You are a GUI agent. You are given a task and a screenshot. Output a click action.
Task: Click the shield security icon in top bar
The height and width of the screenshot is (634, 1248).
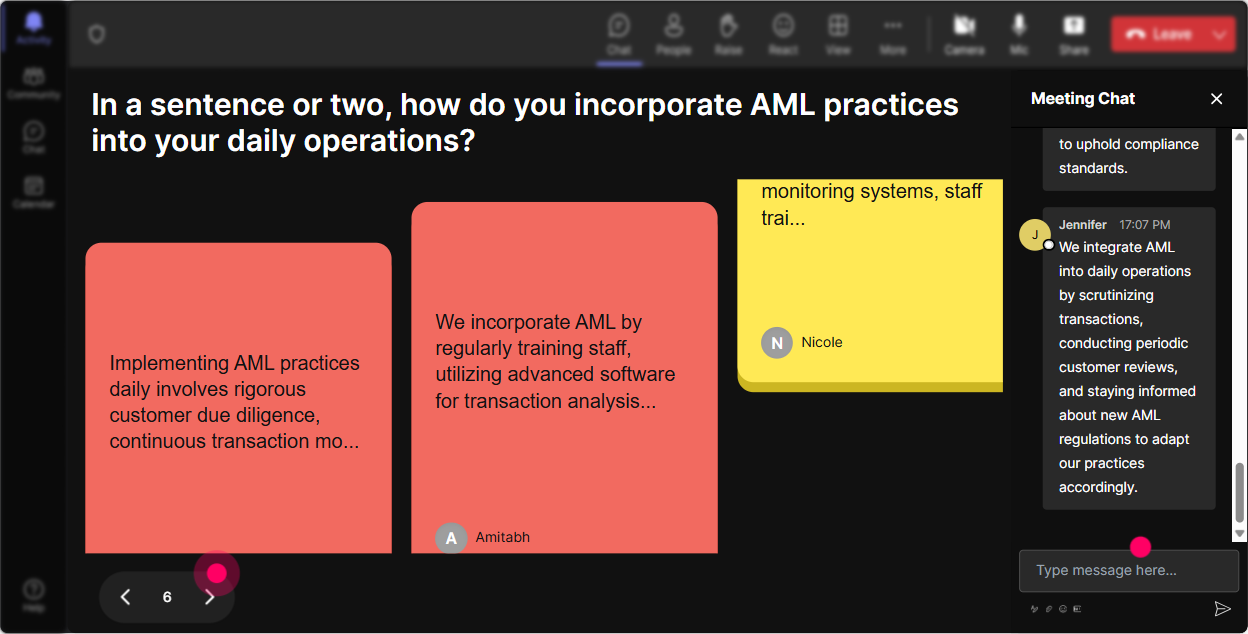tap(97, 34)
